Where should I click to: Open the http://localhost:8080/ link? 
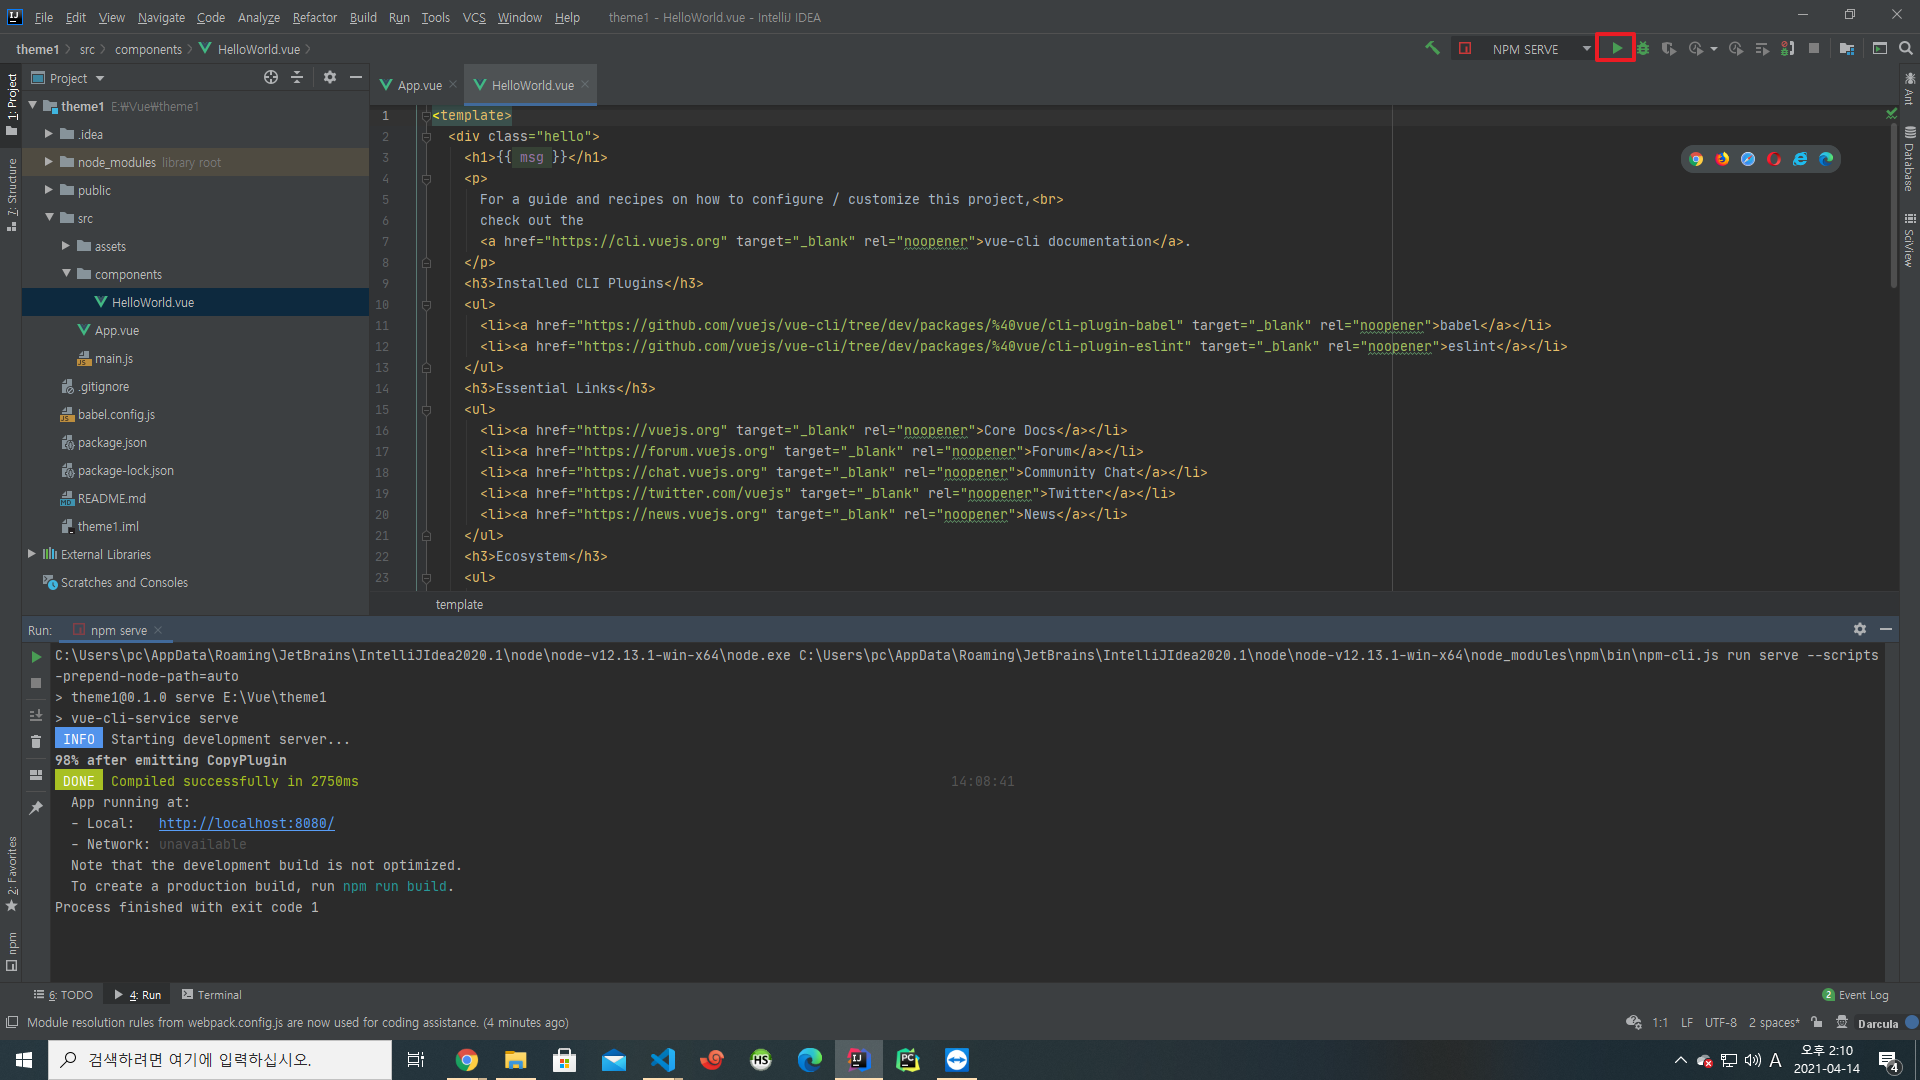coord(246,823)
